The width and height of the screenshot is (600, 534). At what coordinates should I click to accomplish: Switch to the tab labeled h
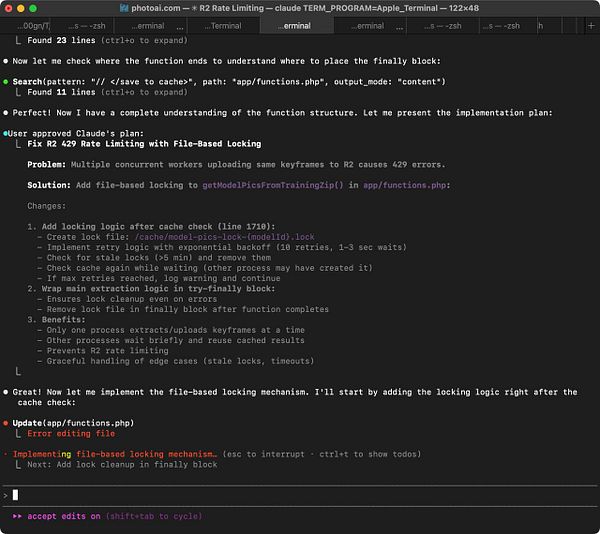pos(541,26)
